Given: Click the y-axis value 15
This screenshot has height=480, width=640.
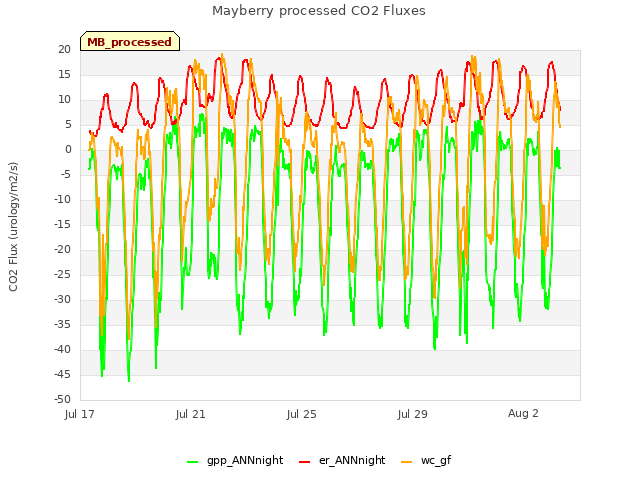Looking at the screenshot, I should pos(64,74).
